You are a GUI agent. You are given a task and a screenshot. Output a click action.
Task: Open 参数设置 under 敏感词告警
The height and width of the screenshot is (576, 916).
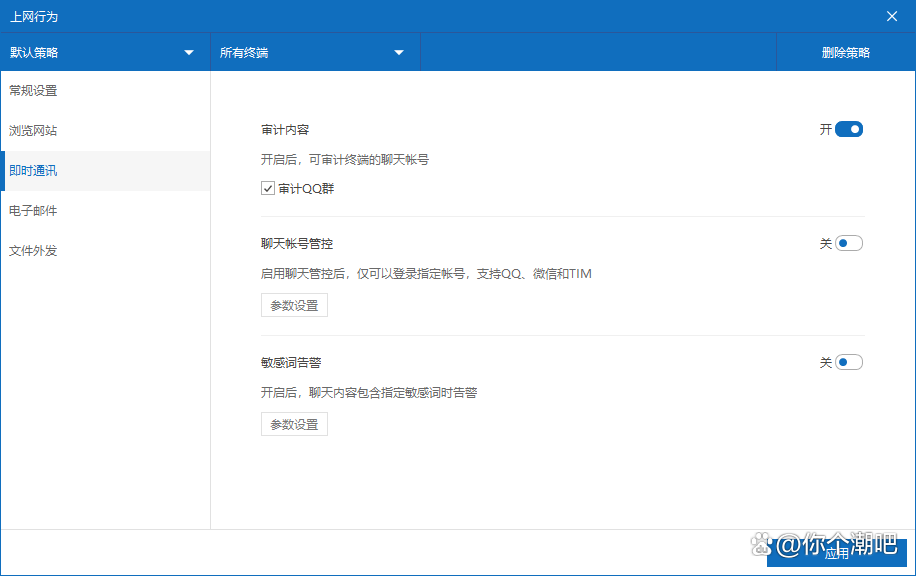(294, 424)
